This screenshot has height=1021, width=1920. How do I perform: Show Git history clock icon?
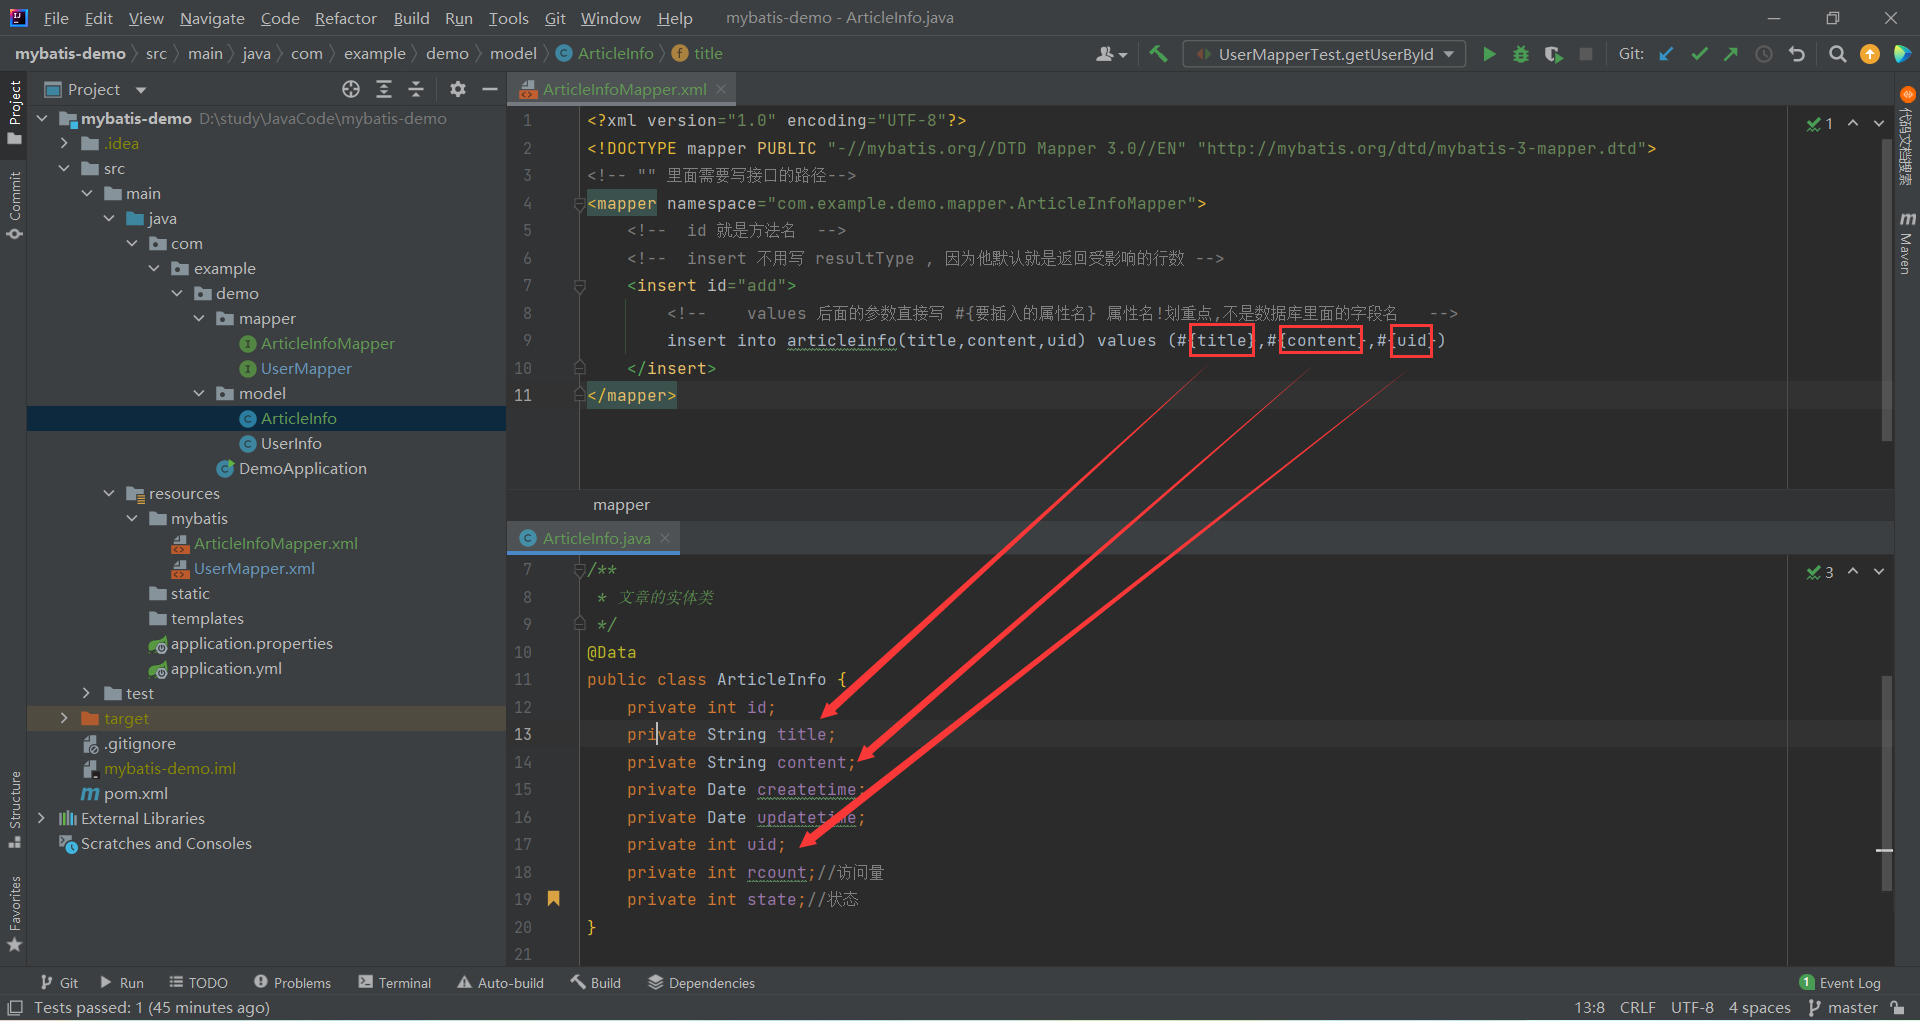(x=1764, y=54)
